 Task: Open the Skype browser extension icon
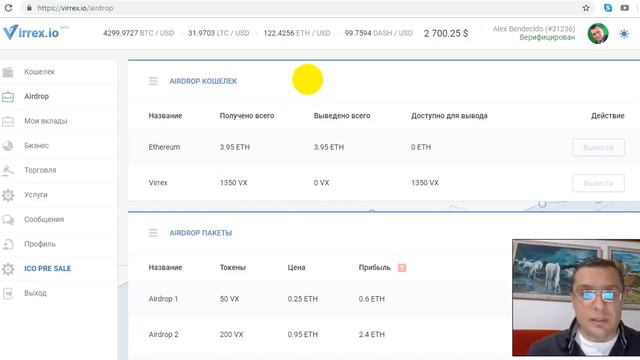pyautogui.click(x=608, y=8)
